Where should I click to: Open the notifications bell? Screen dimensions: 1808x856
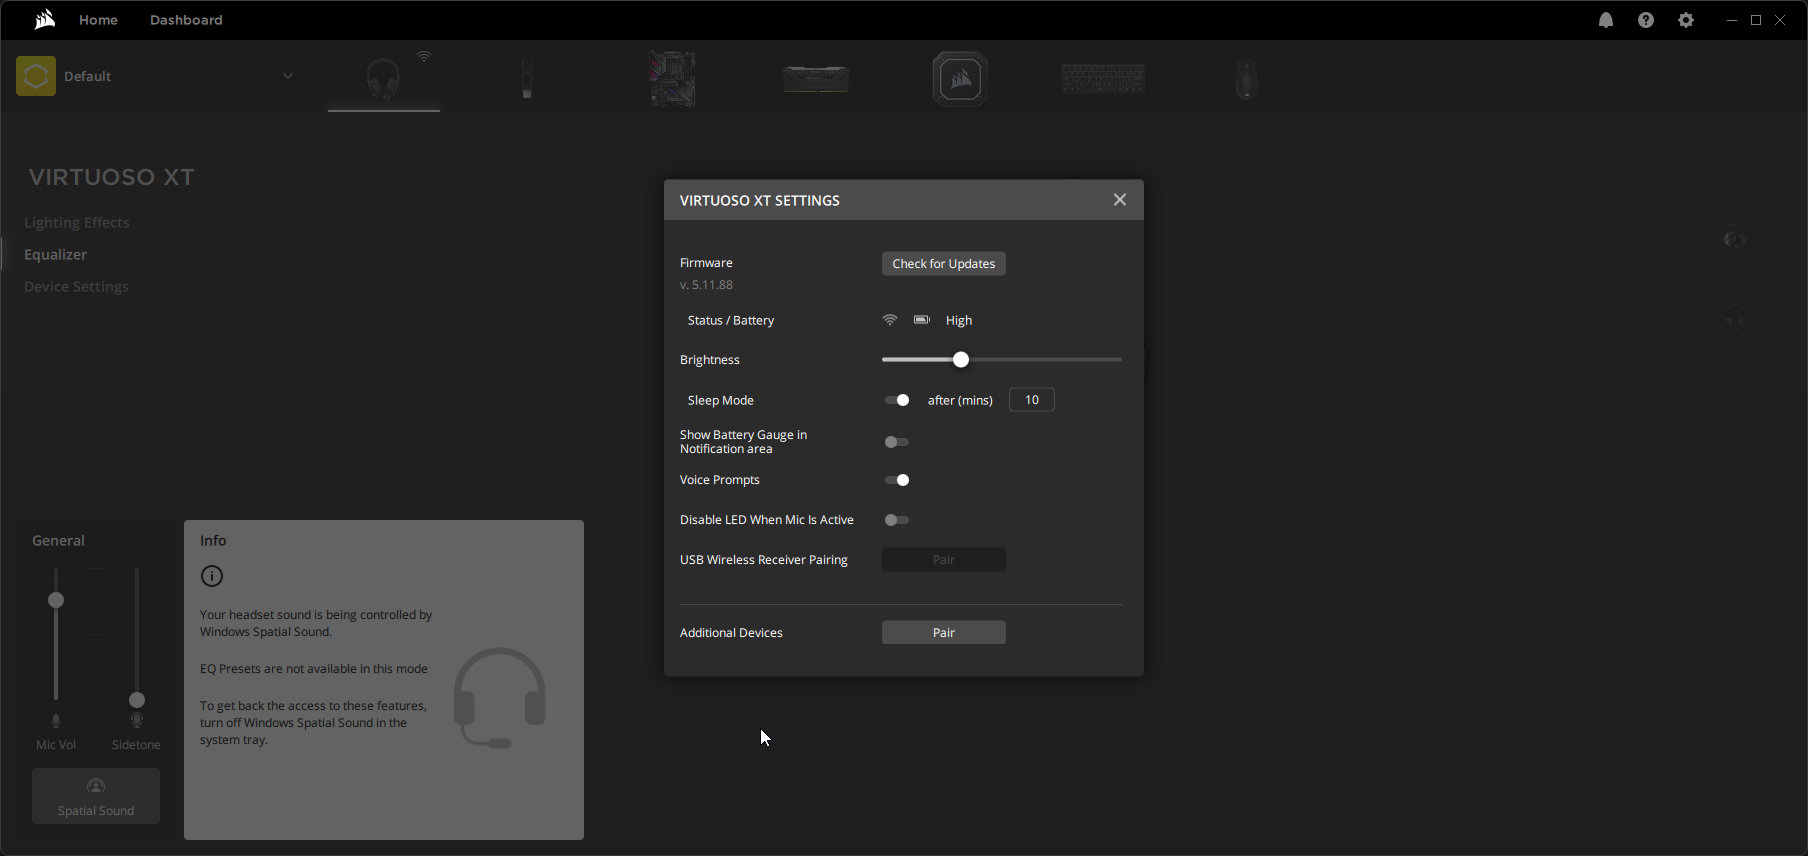click(x=1606, y=20)
